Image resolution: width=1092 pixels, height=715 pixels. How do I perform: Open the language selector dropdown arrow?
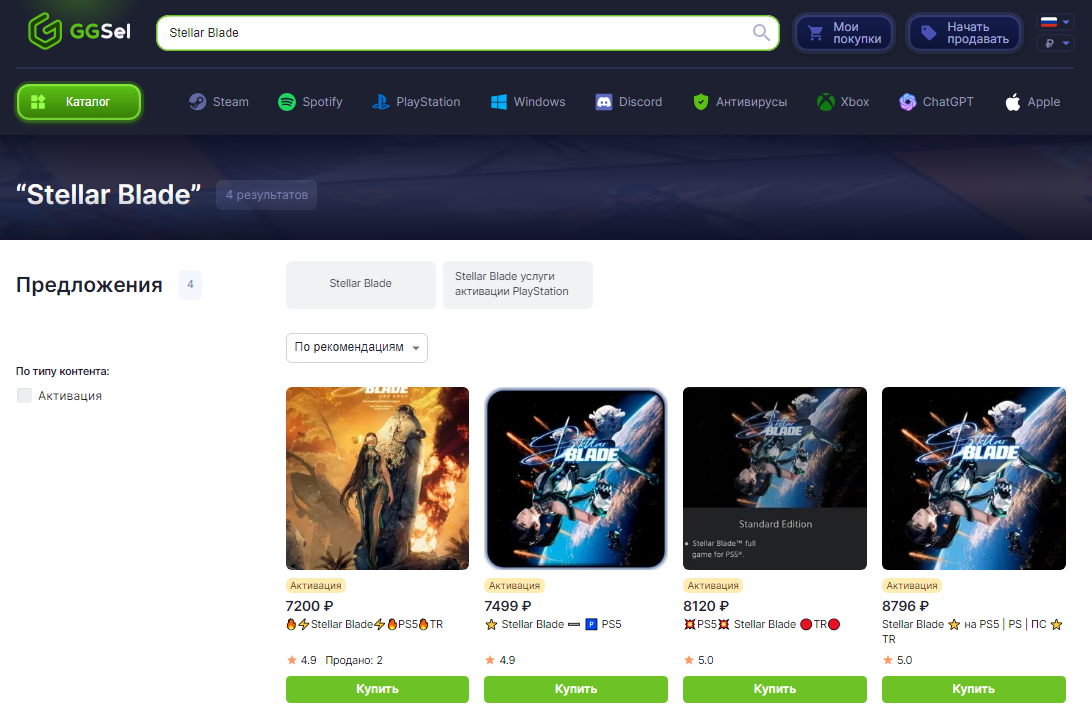(1066, 22)
